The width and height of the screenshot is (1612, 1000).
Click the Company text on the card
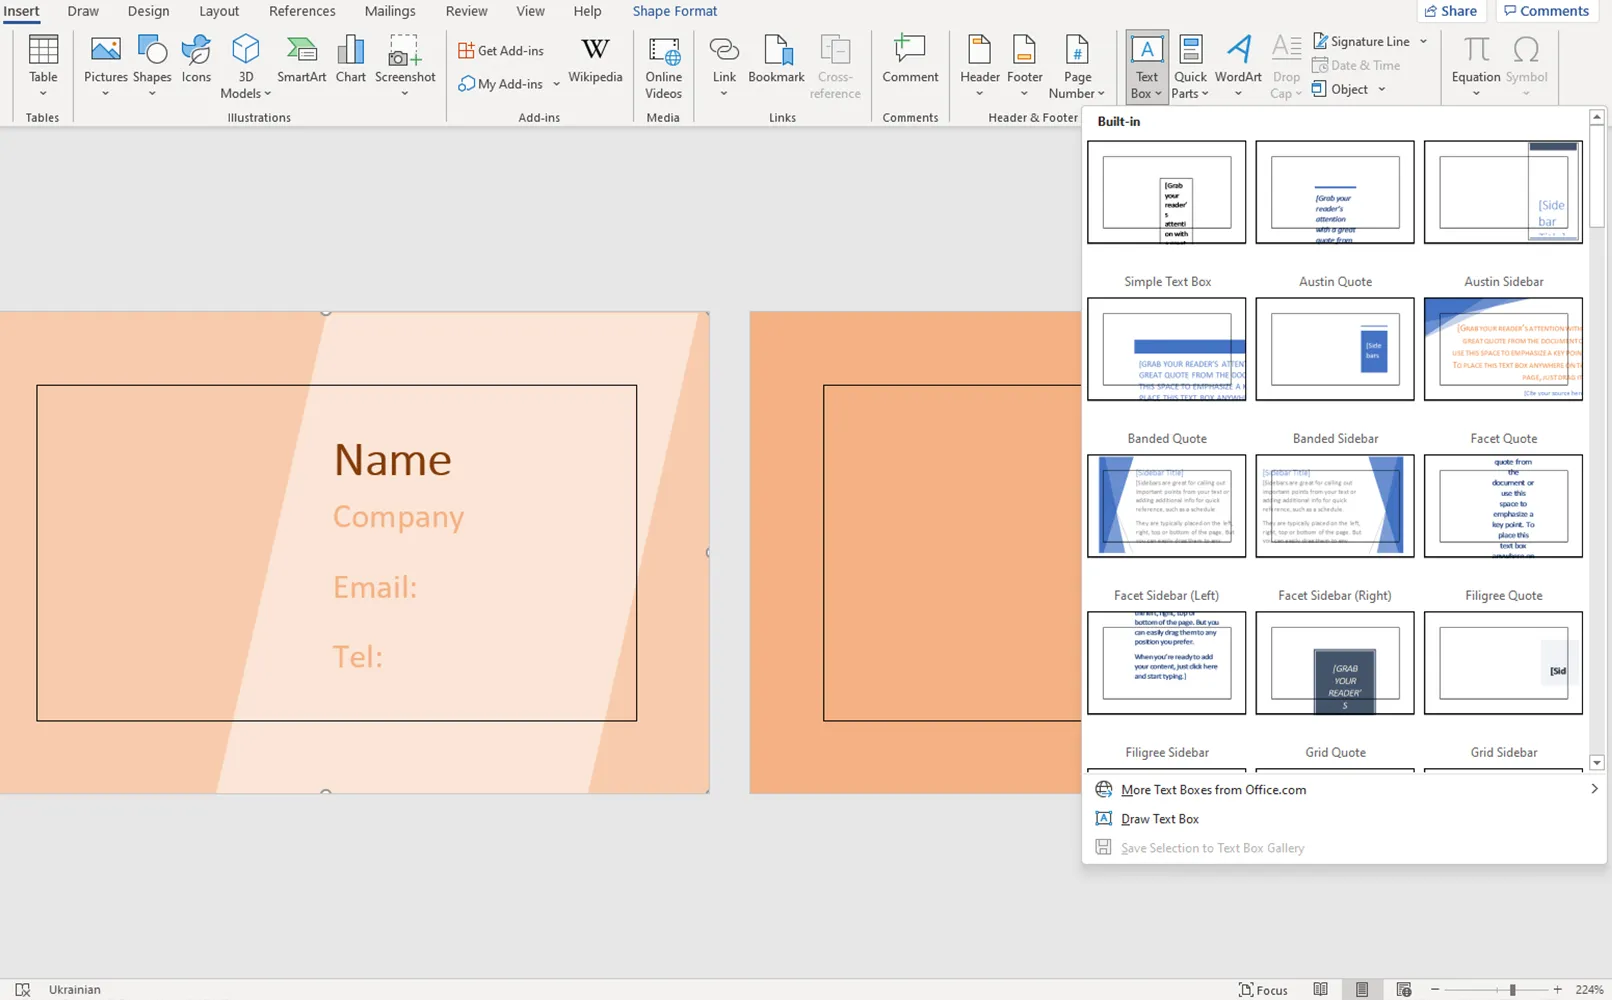(398, 518)
